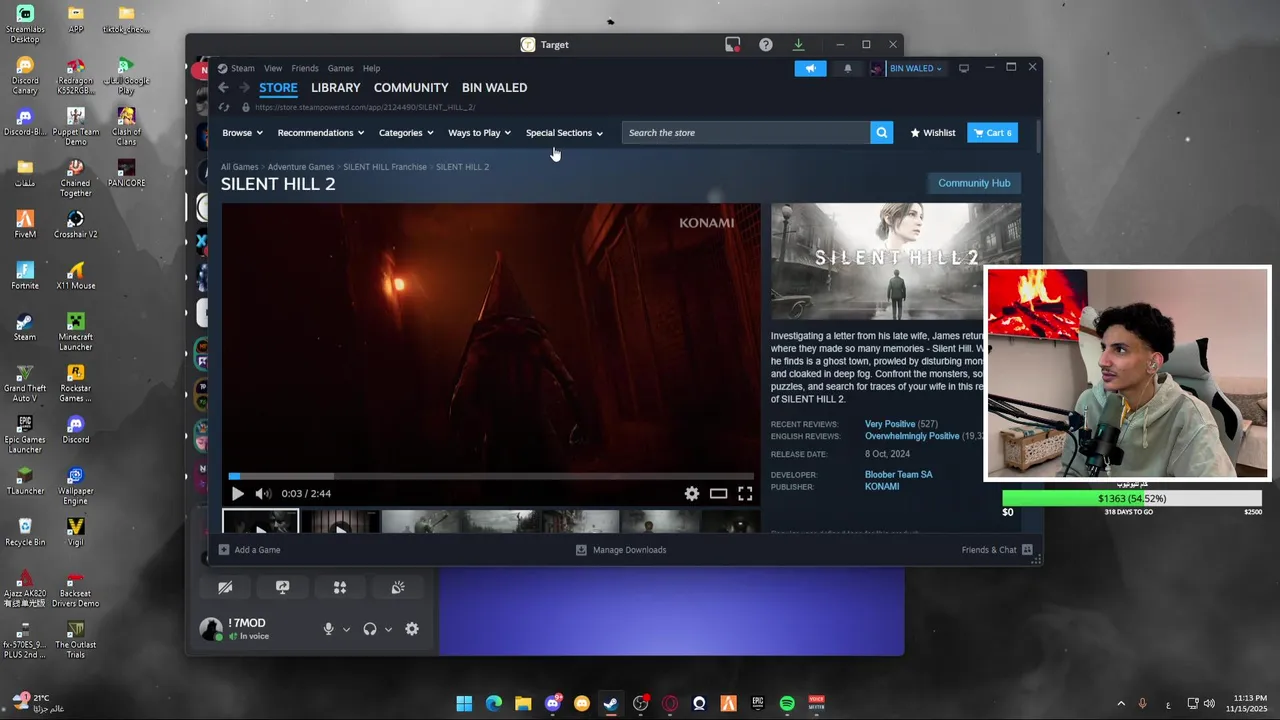This screenshot has width=1280, height=720.
Task: Click the Adventure Games breadcrumb link
Action: [301, 167]
